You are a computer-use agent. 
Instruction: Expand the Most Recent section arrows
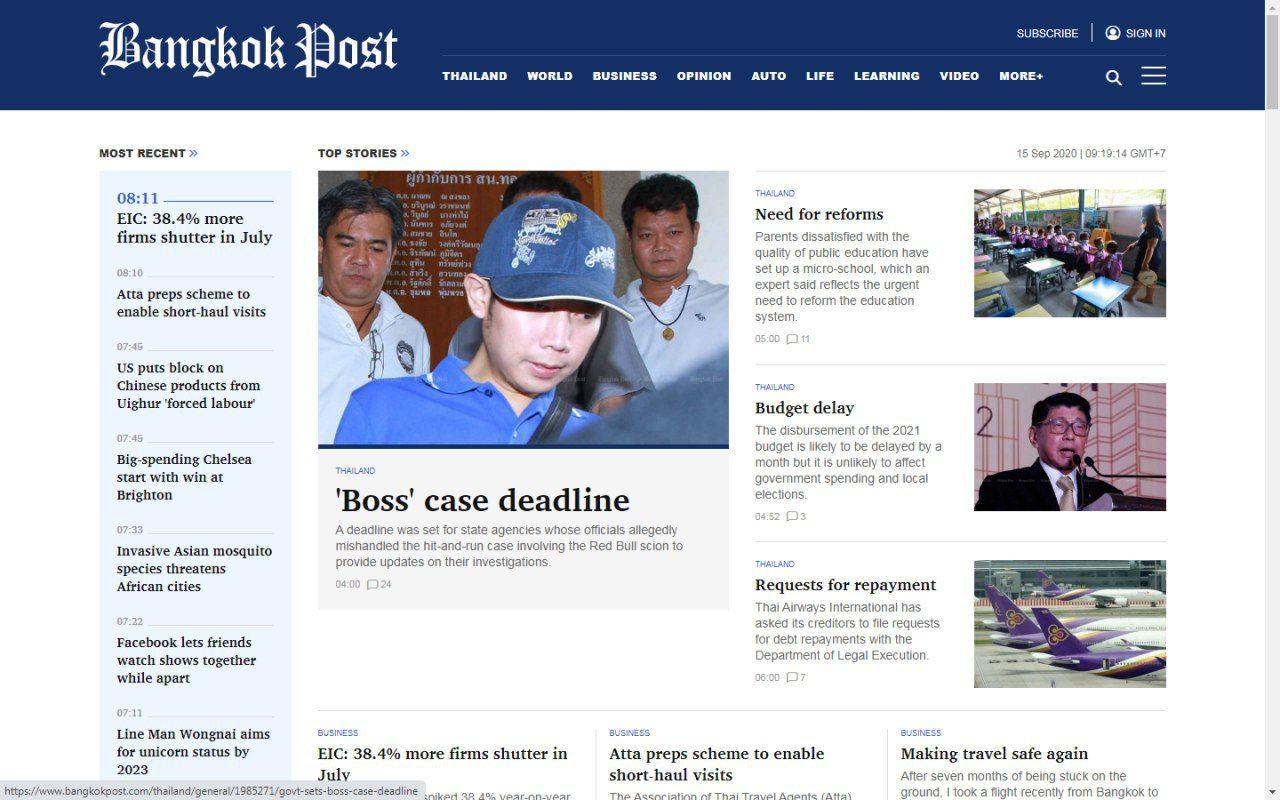pyautogui.click(x=193, y=153)
